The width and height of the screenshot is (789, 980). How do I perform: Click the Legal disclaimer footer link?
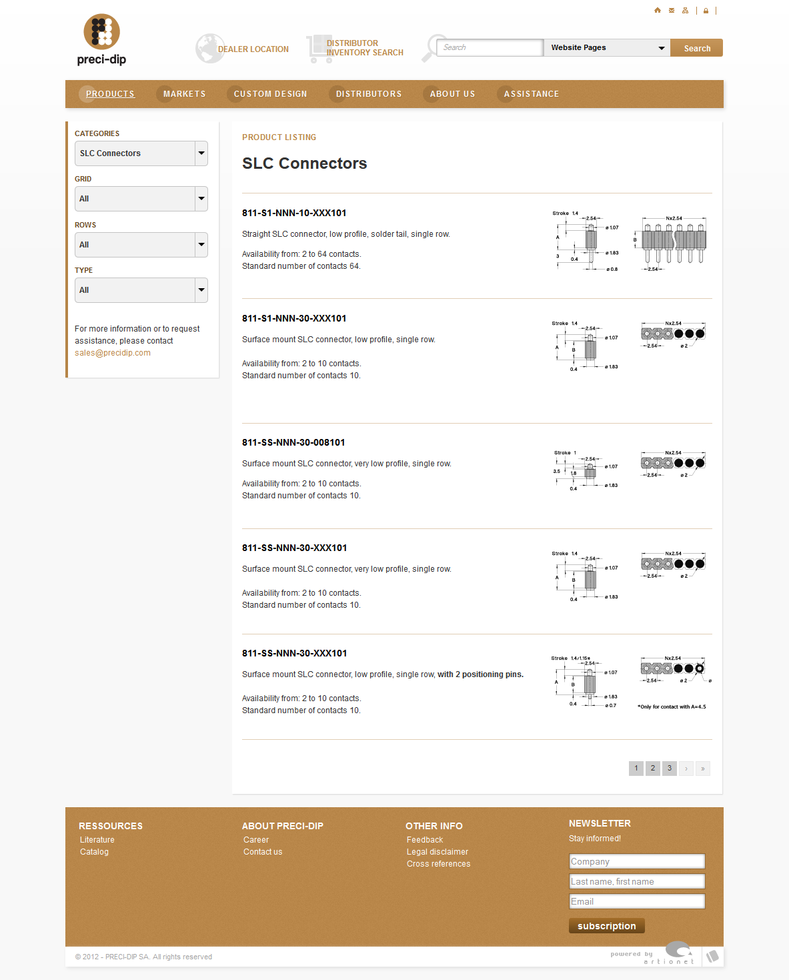point(437,852)
